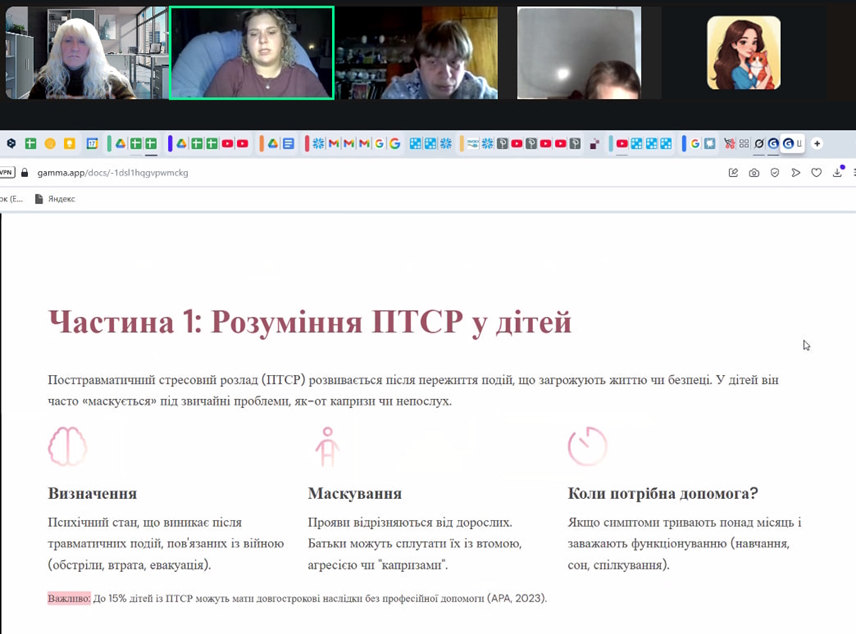Click the lock site-security icon beside URL
The width and height of the screenshot is (856, 634).
tap(25, 172)
